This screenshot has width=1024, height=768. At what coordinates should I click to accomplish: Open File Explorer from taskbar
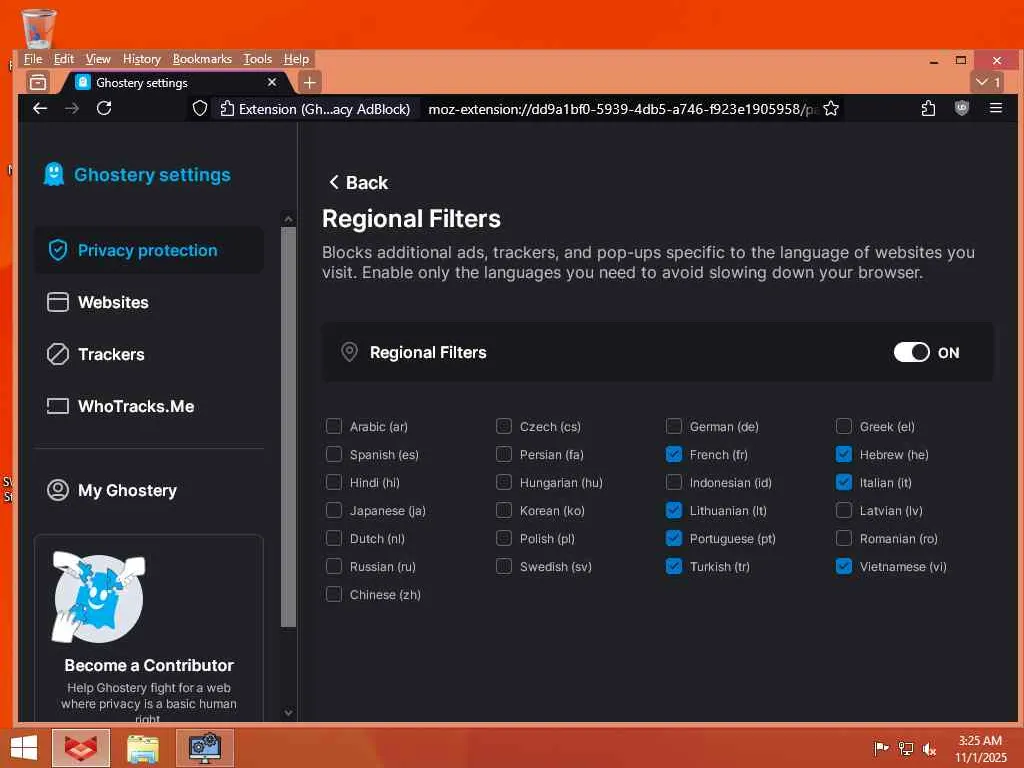click(142, 748)
